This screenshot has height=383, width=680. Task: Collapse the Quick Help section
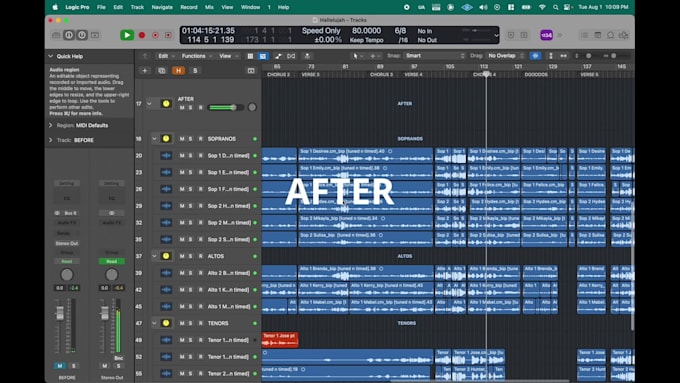point(51,56)
